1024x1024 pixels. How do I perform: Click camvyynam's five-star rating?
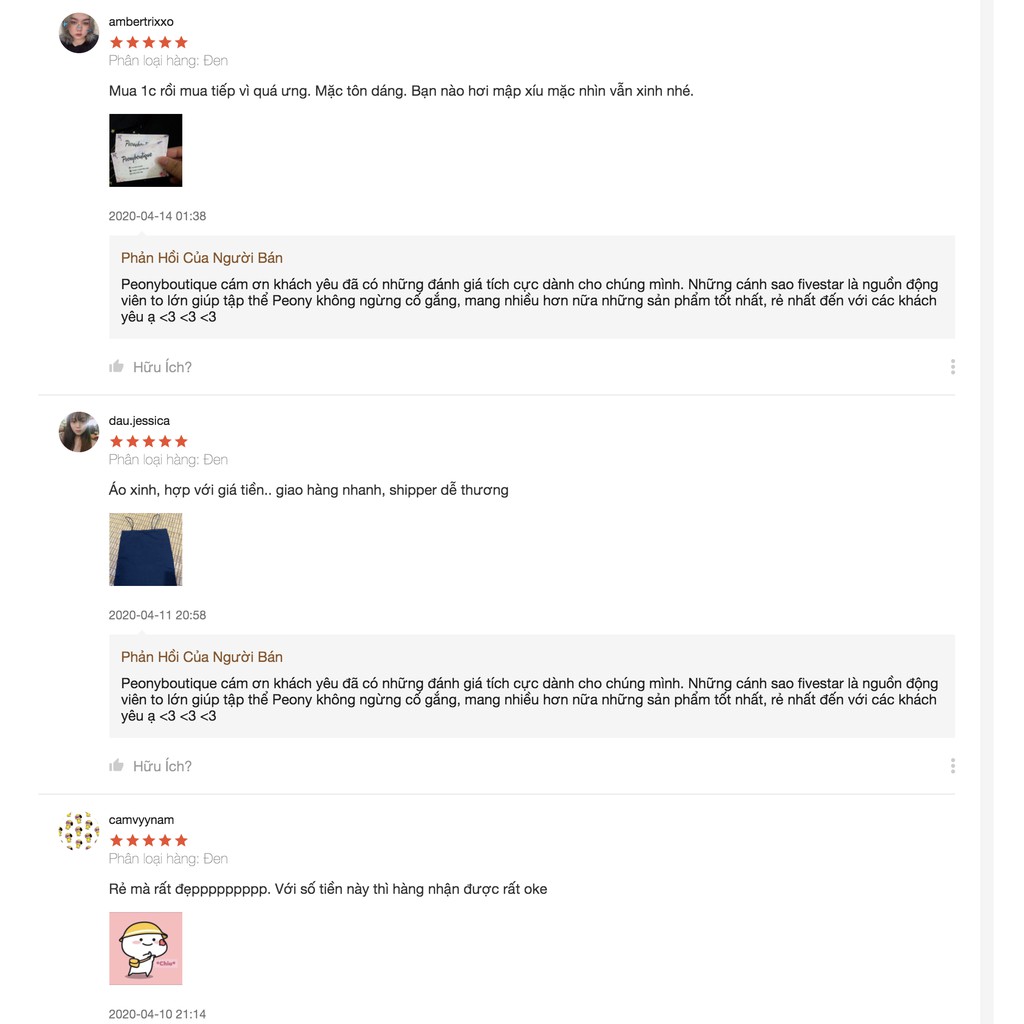(x=148, y=840)
